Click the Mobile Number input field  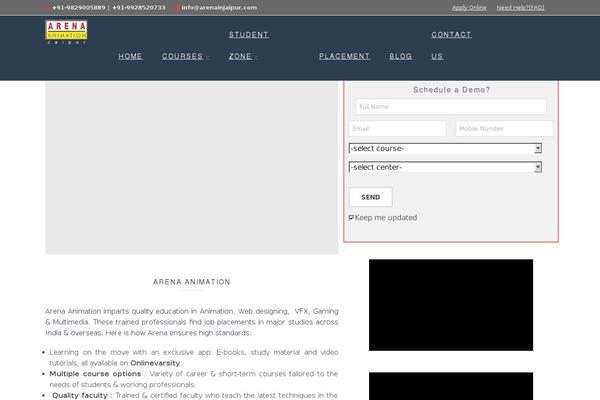point(504,129)
